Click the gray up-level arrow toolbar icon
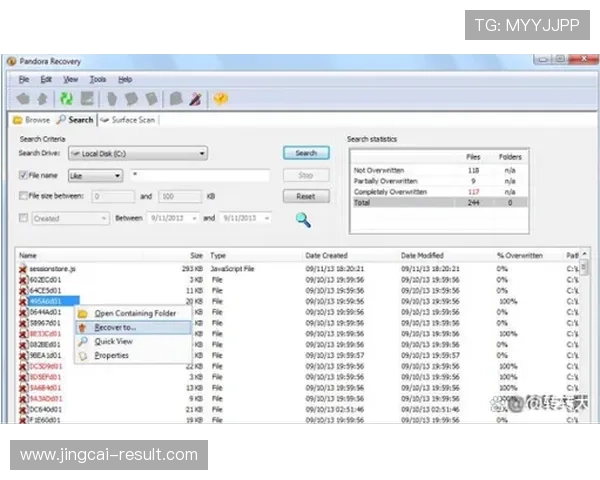This screenshot has height=480, width=600. tap(42, 99)
